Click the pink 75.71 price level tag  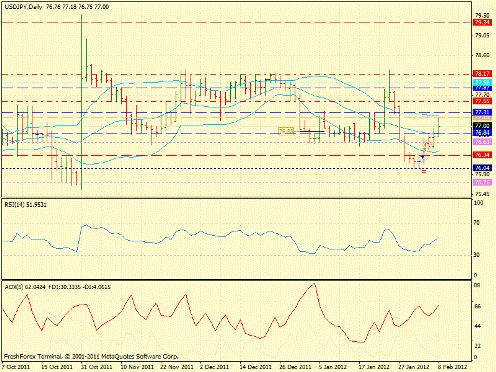pyautogui.click(x=482, y=182)
